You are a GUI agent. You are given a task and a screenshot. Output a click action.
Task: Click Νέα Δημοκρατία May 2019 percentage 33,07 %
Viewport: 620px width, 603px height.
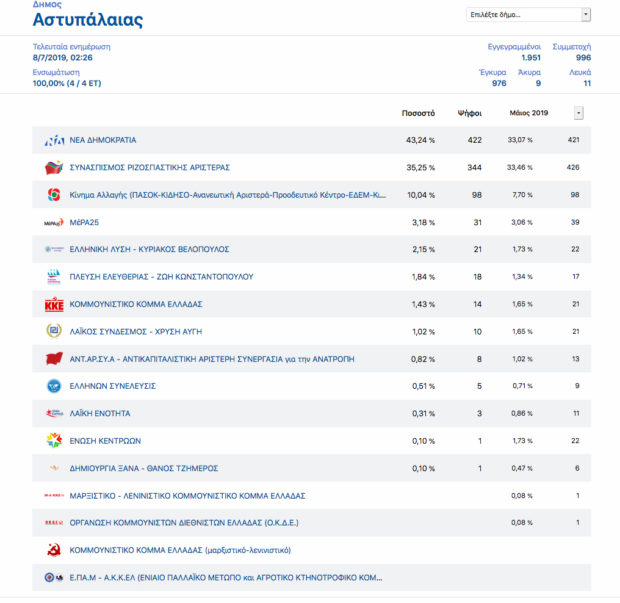pyautogui.click(x=520, y=140)
